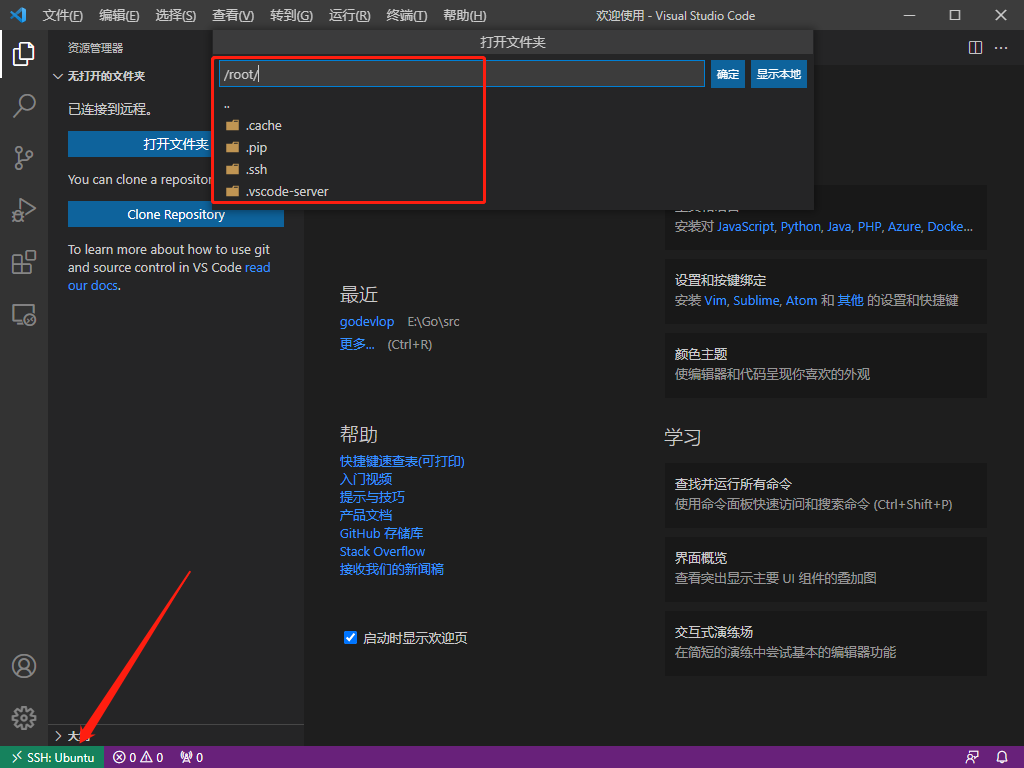Click the Python install link
The width and height of the screenshot is (1024, 768).
(x=800, y=227)
